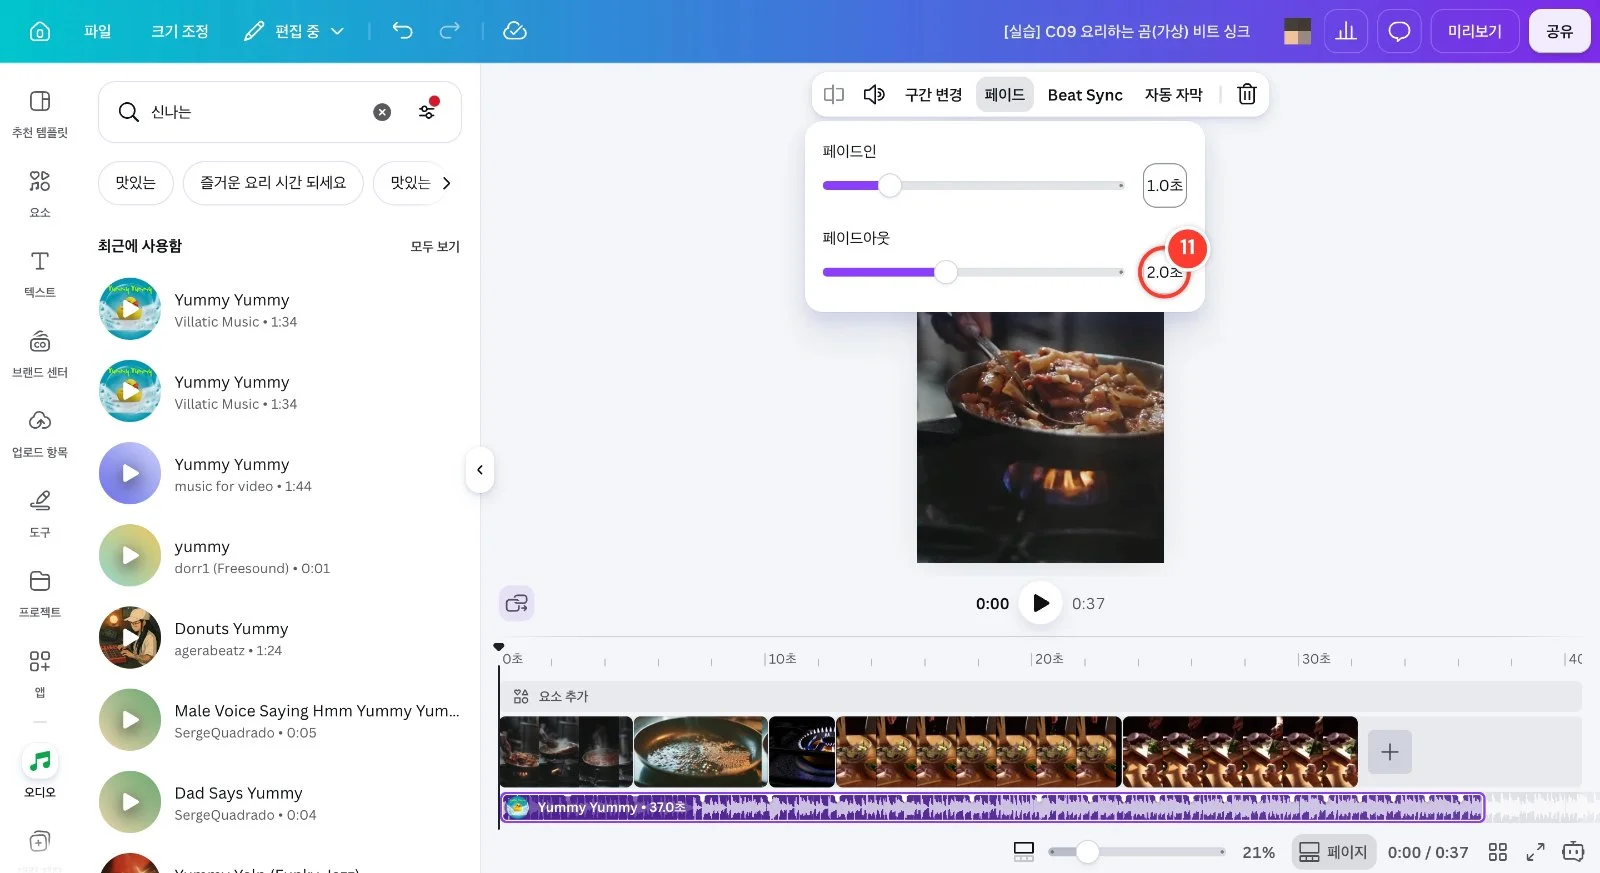
Task: Open 요소 elements sidebar panel
Action: tap(40, 194)
